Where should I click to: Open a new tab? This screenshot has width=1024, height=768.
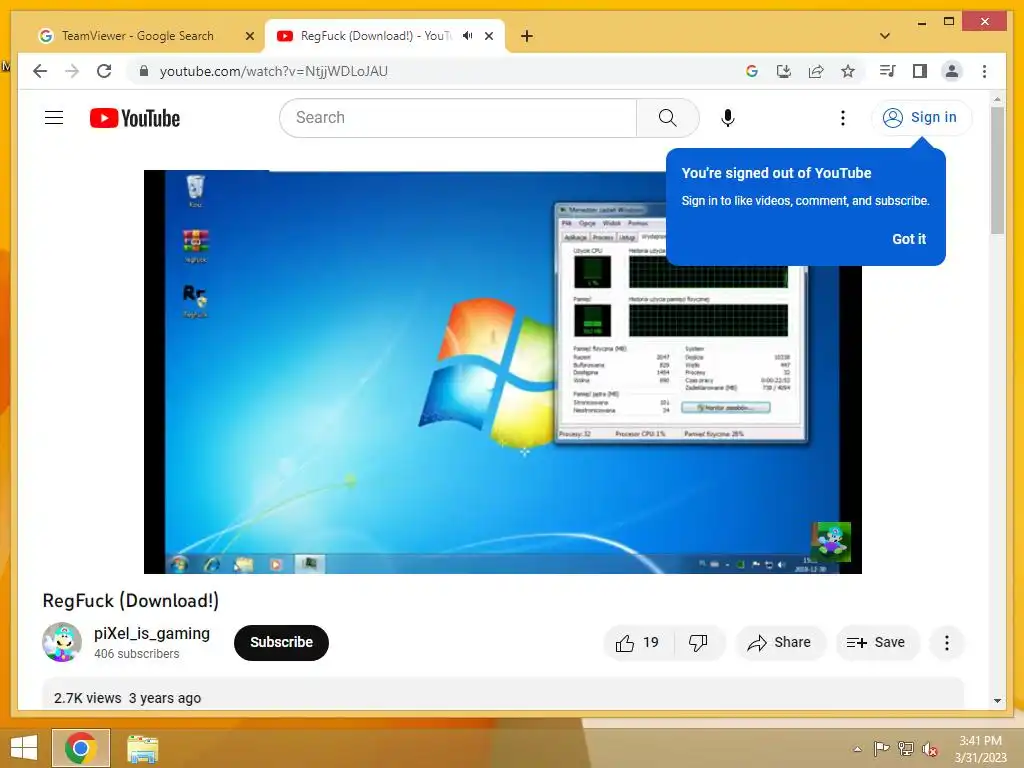click(x=527, y=36)
